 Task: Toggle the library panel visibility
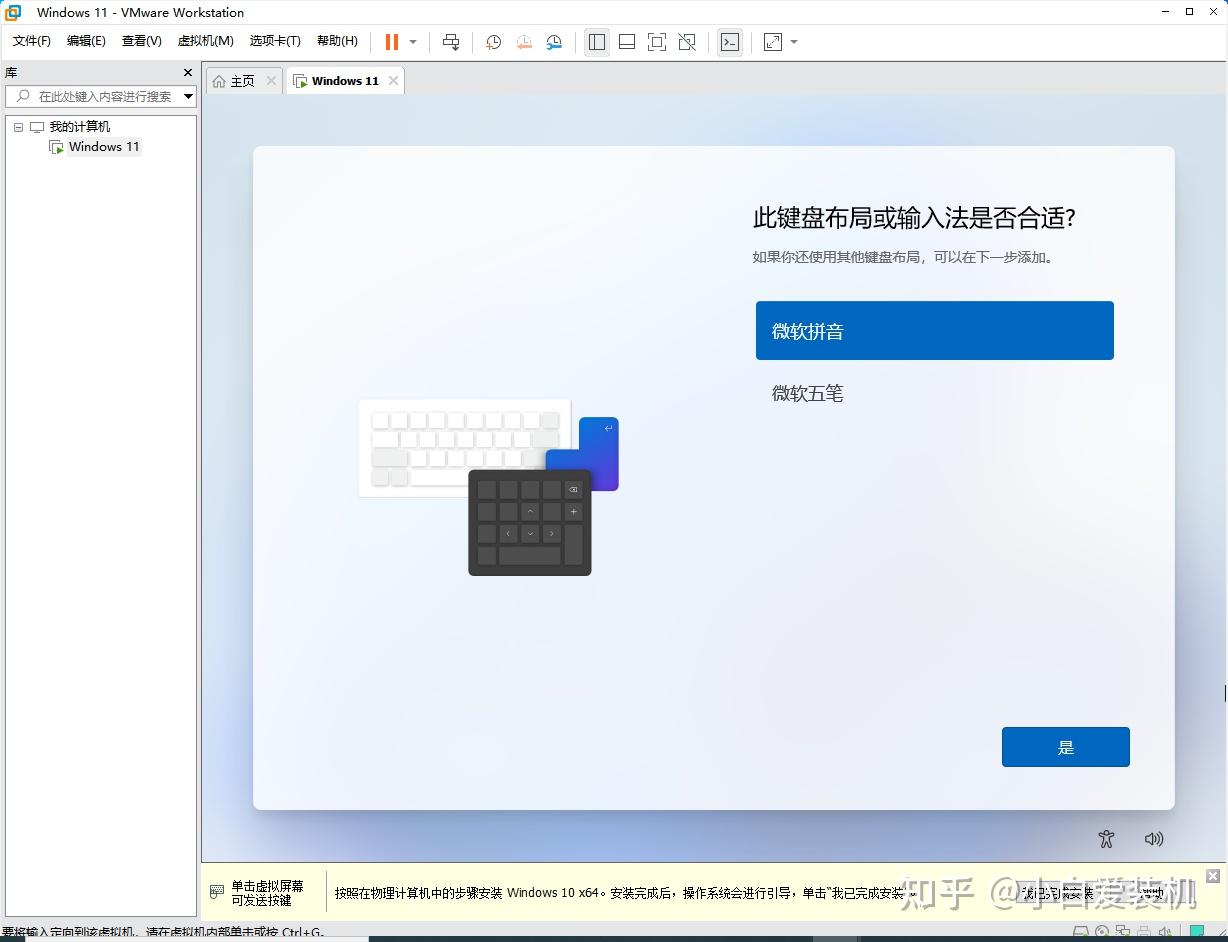coord(596,42)
